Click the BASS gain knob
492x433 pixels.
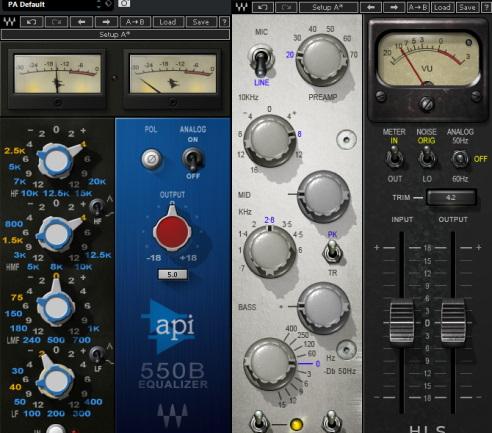(323, 307)
